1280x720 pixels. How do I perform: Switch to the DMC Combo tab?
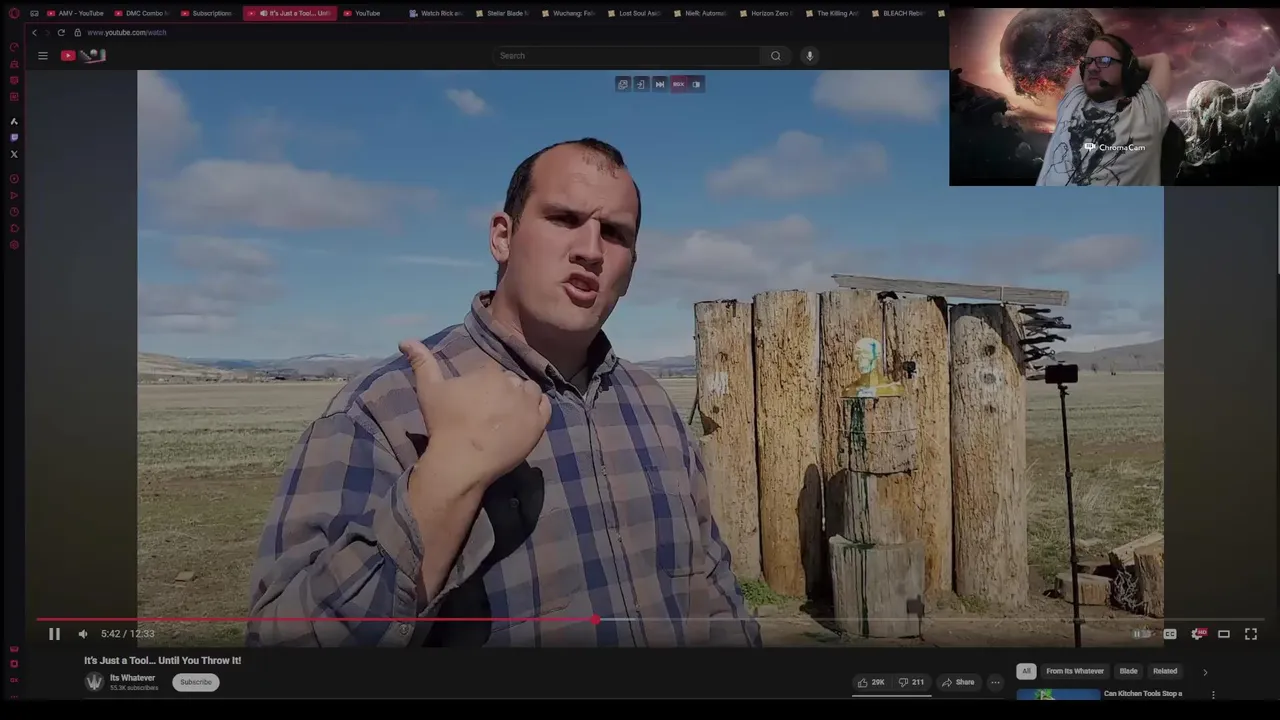click(141, 13)
